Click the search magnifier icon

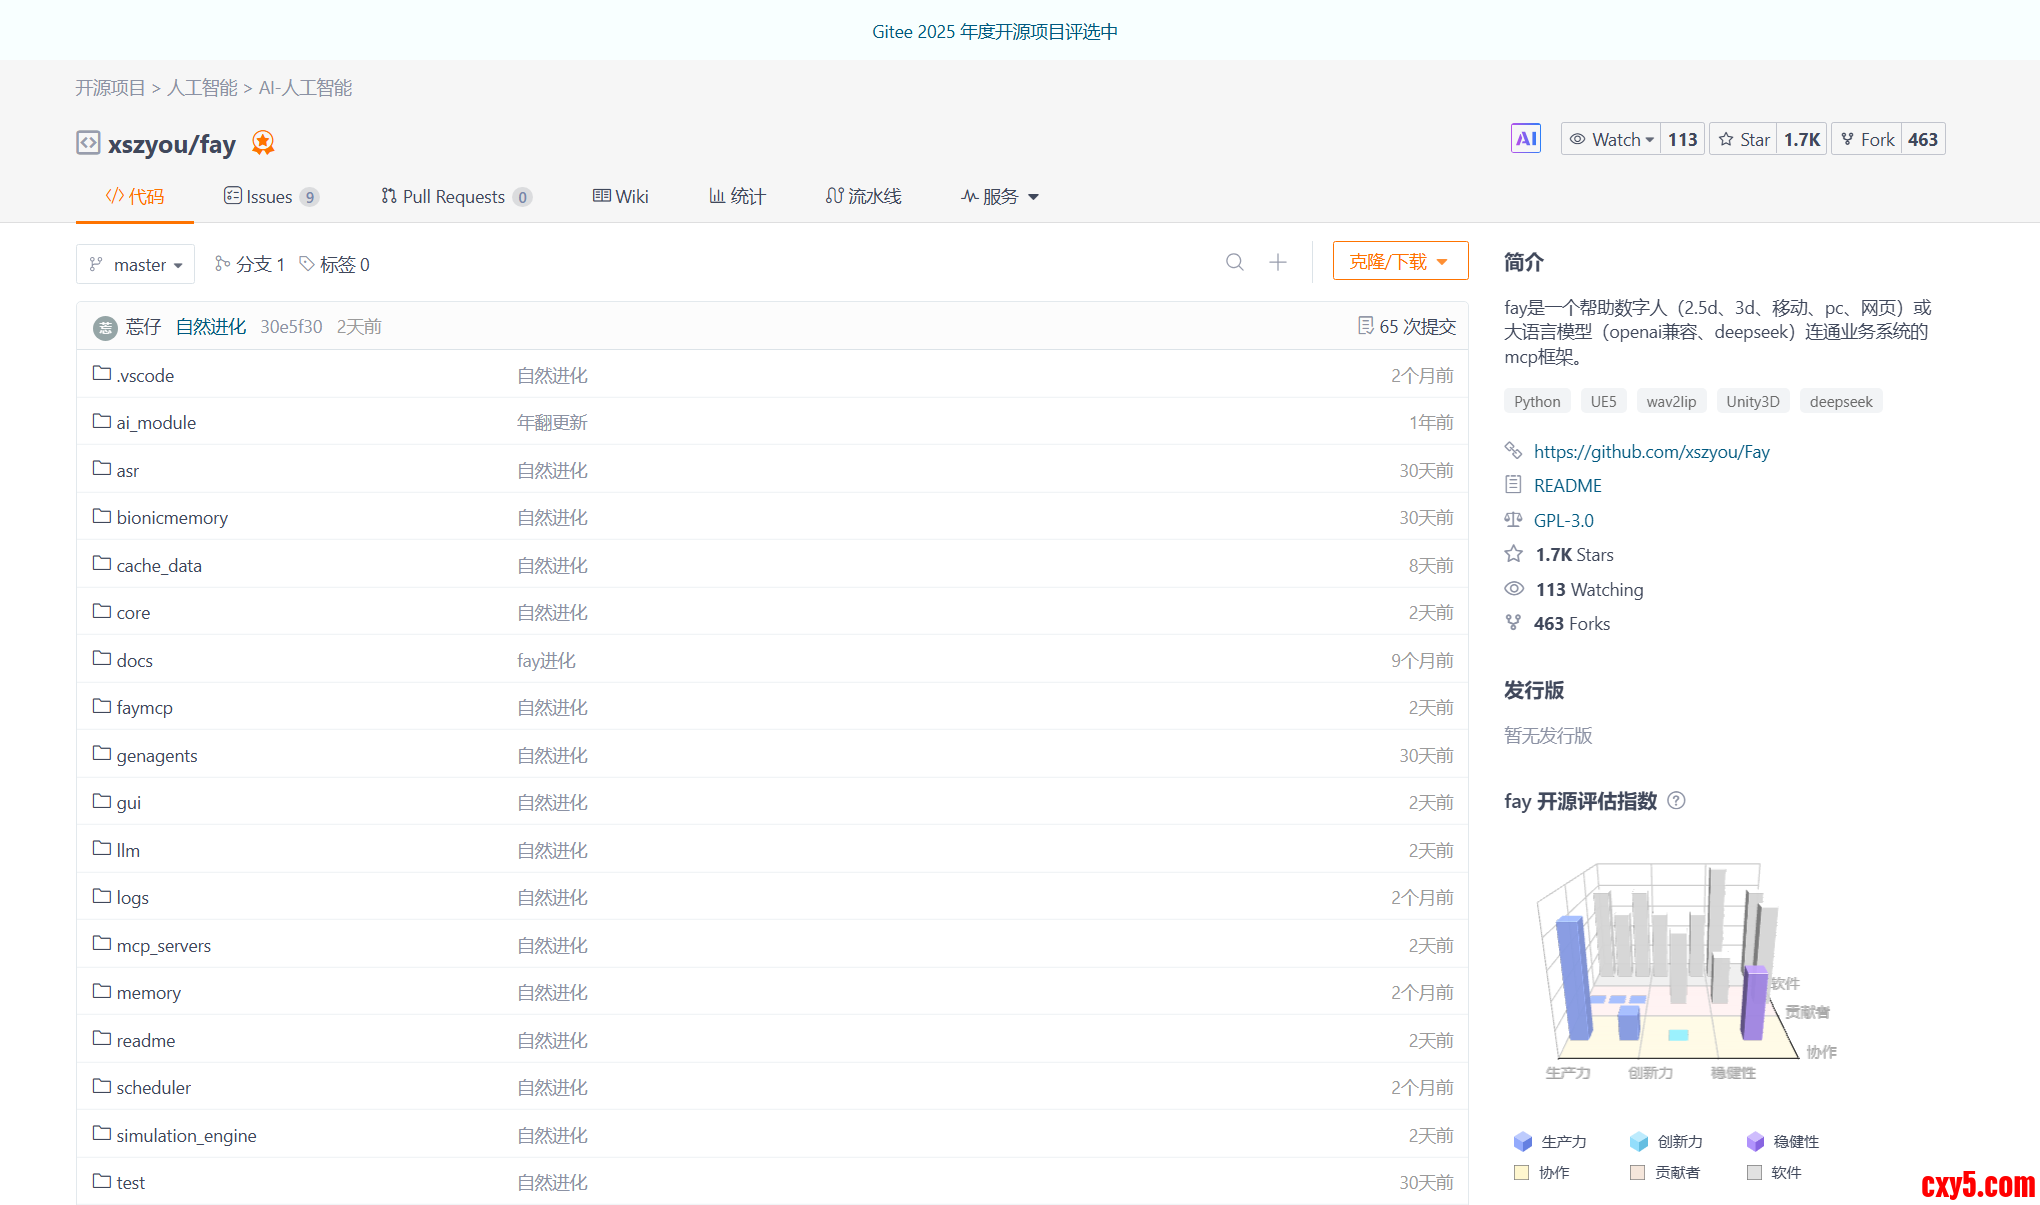pyautogui.click(x=1235, y=262)
